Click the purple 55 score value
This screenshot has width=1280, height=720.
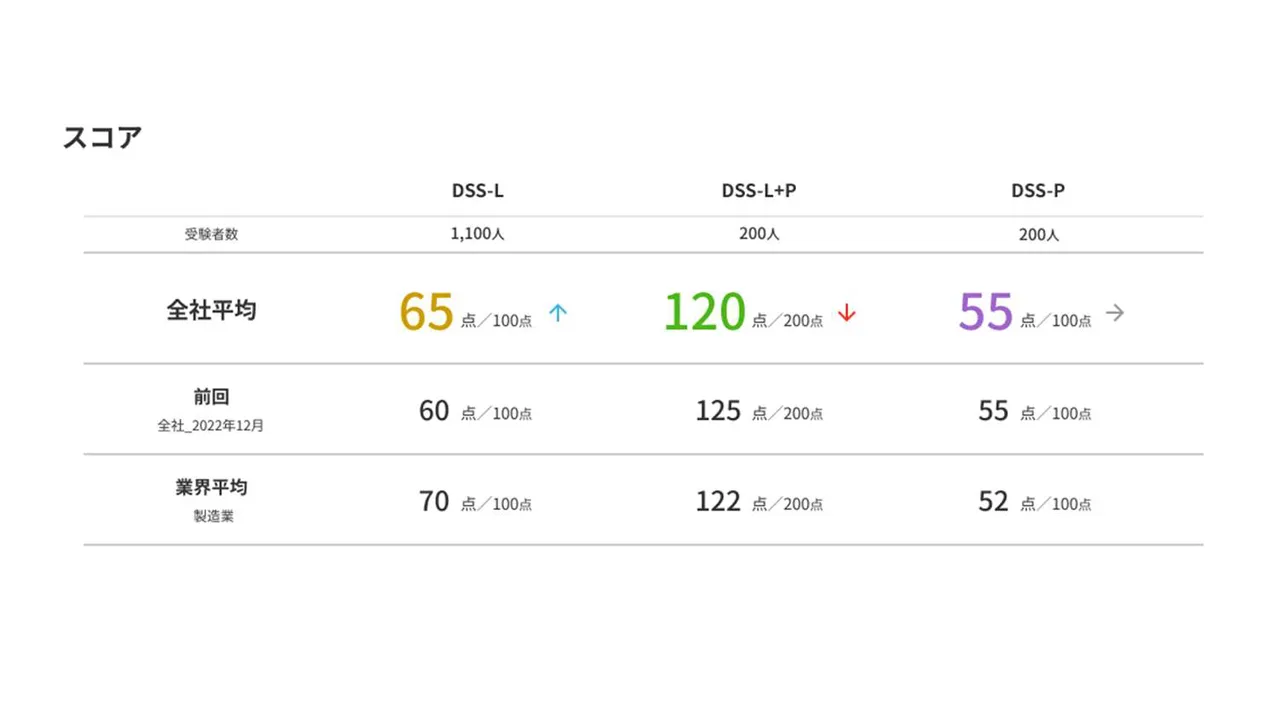click(986, 311)
